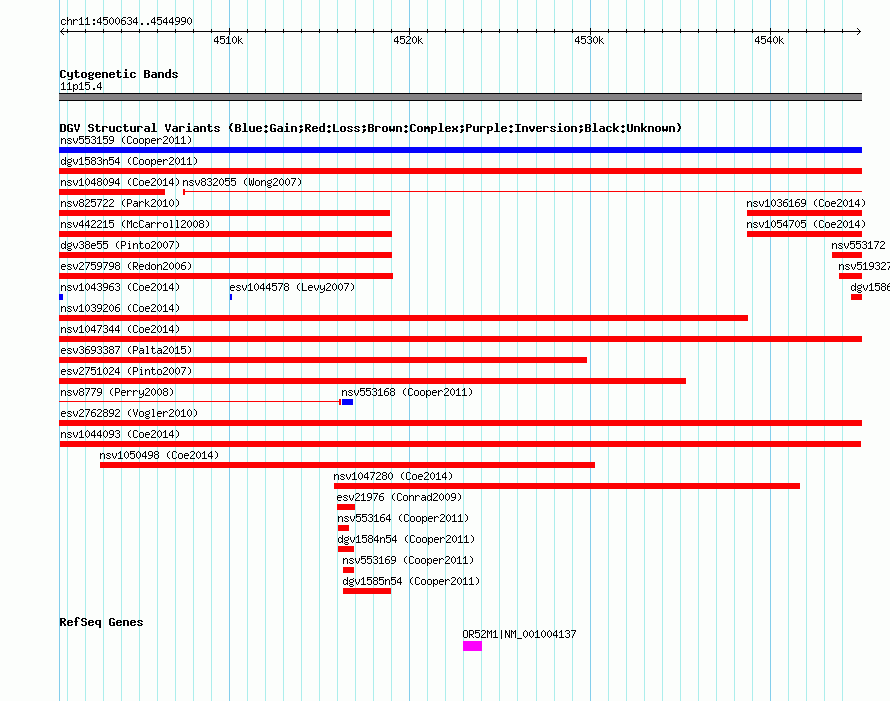Click the nsv1039206 (Coe2014) label
This screenshot has height=701, width=890.
[120, 308]
